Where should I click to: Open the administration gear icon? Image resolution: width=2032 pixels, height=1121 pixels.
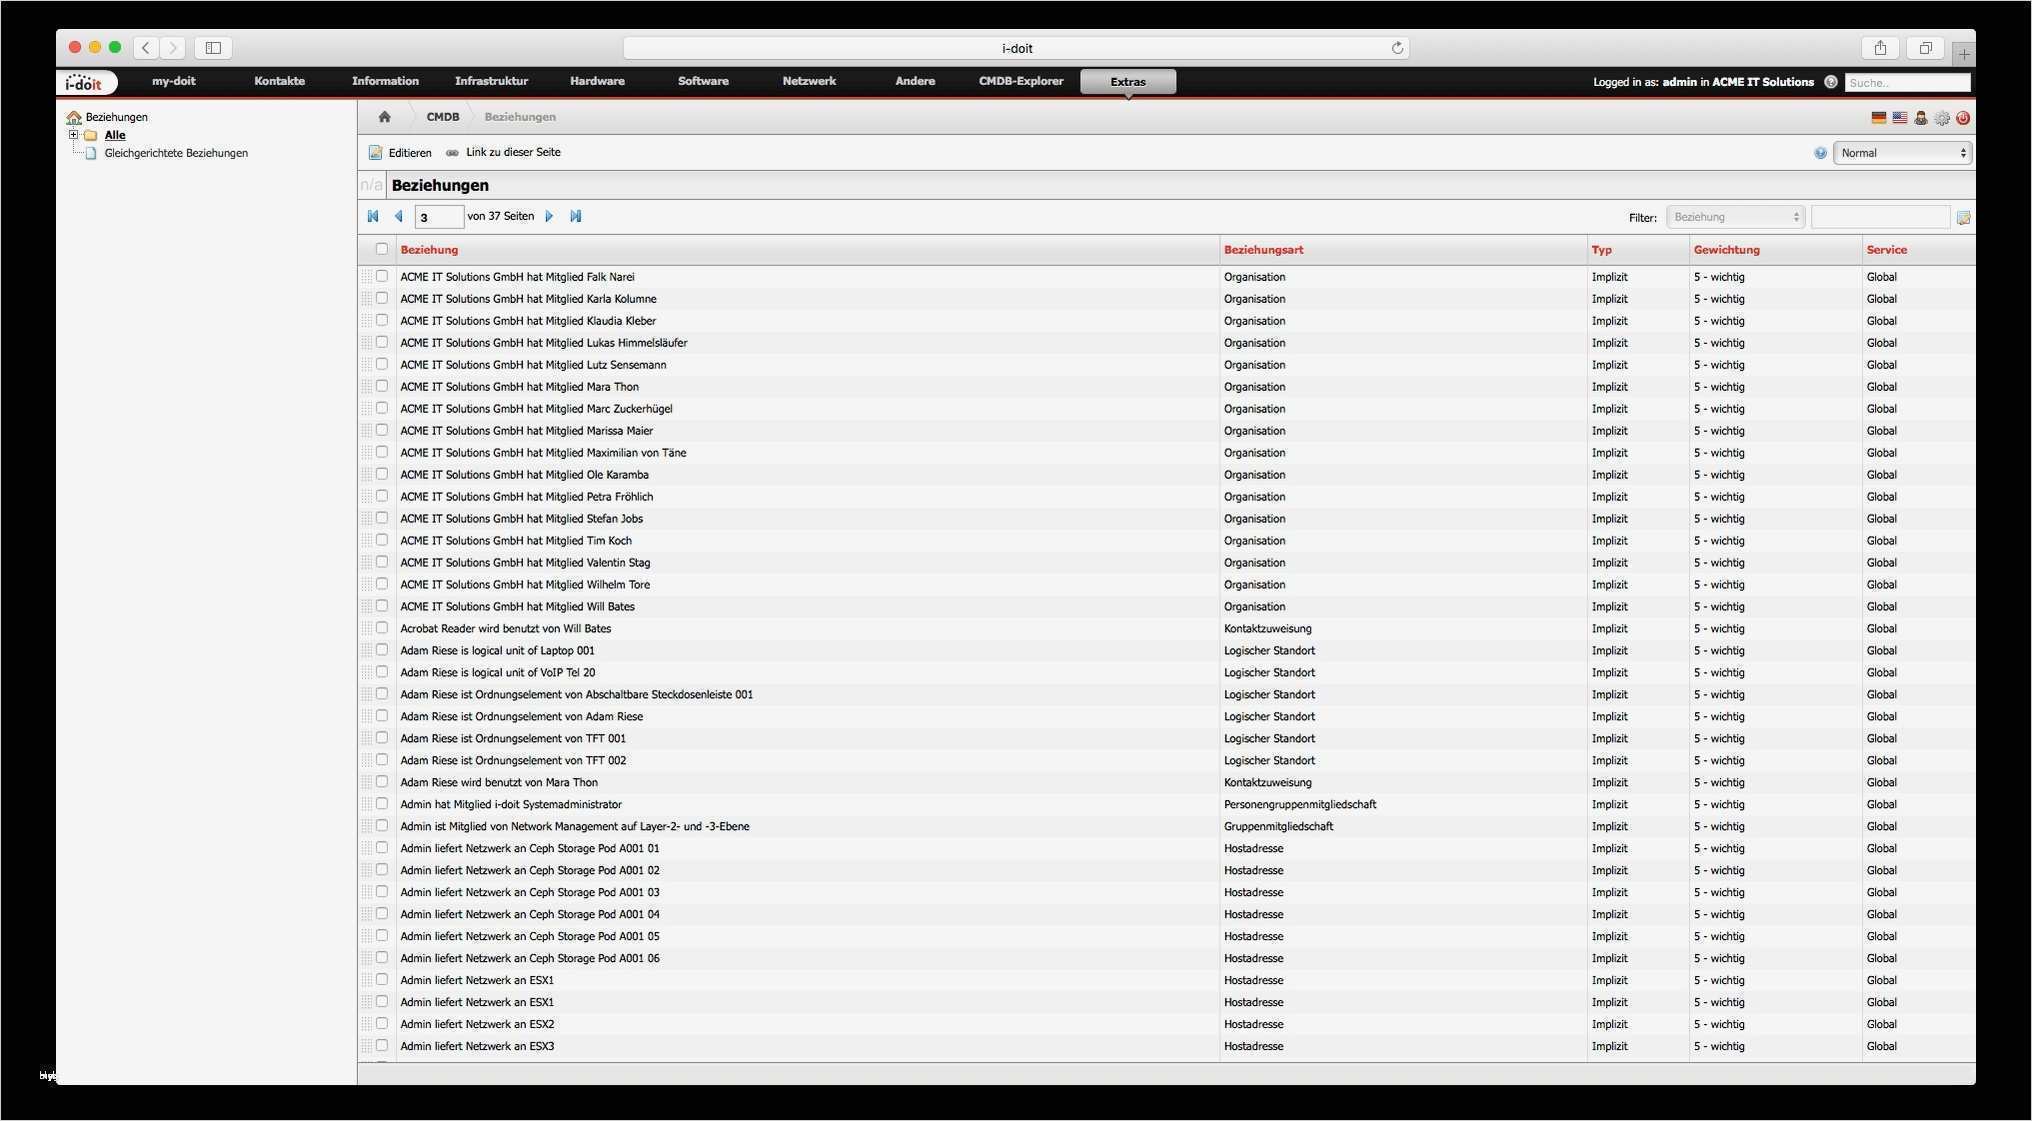[1942, 118]
